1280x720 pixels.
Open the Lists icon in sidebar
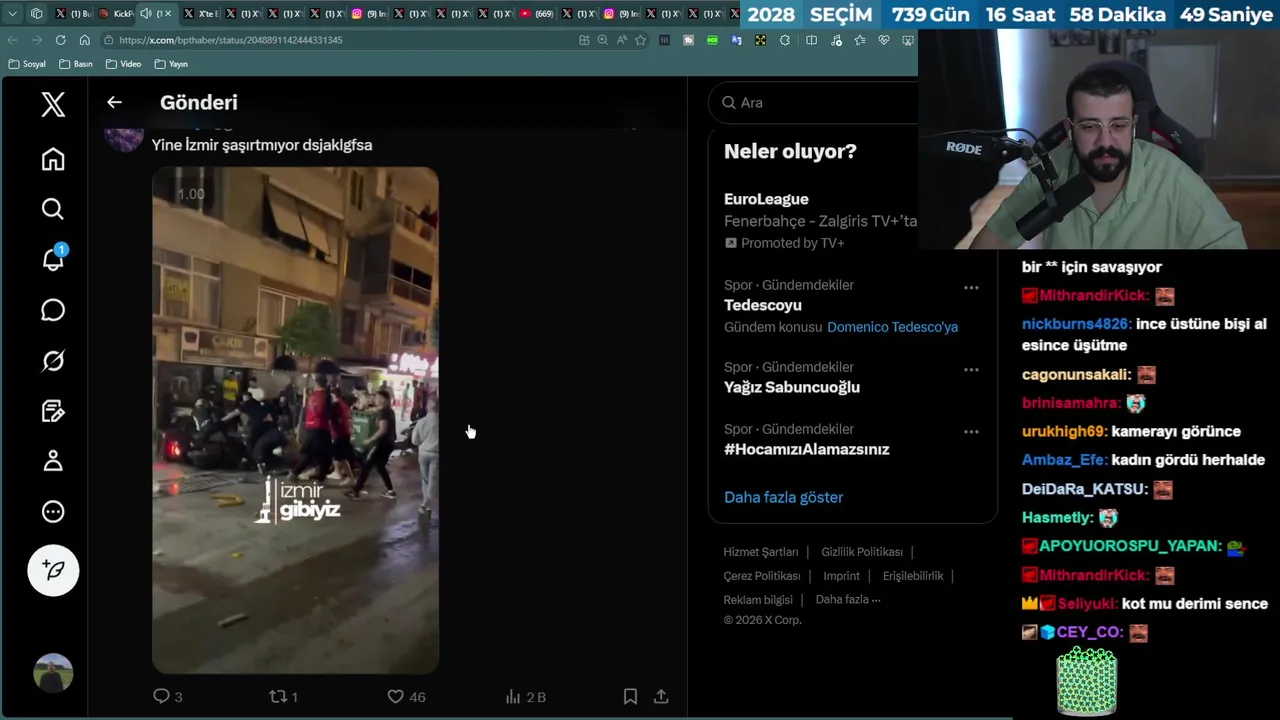(x=53, y=411)
